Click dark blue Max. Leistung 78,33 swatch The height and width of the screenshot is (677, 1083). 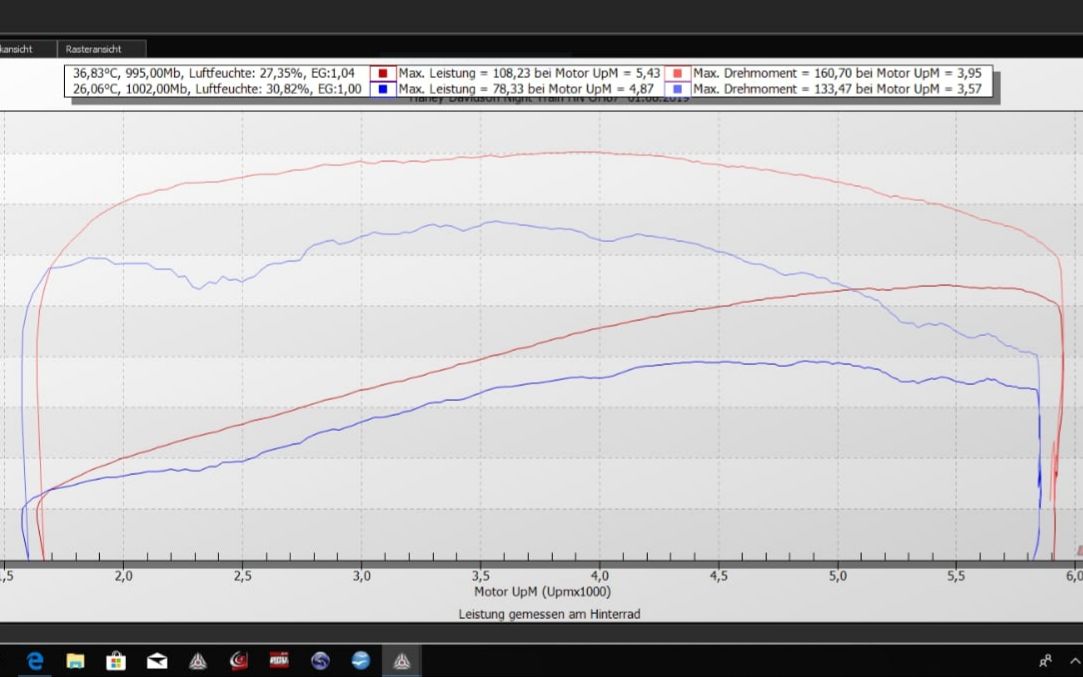[384, 89]
